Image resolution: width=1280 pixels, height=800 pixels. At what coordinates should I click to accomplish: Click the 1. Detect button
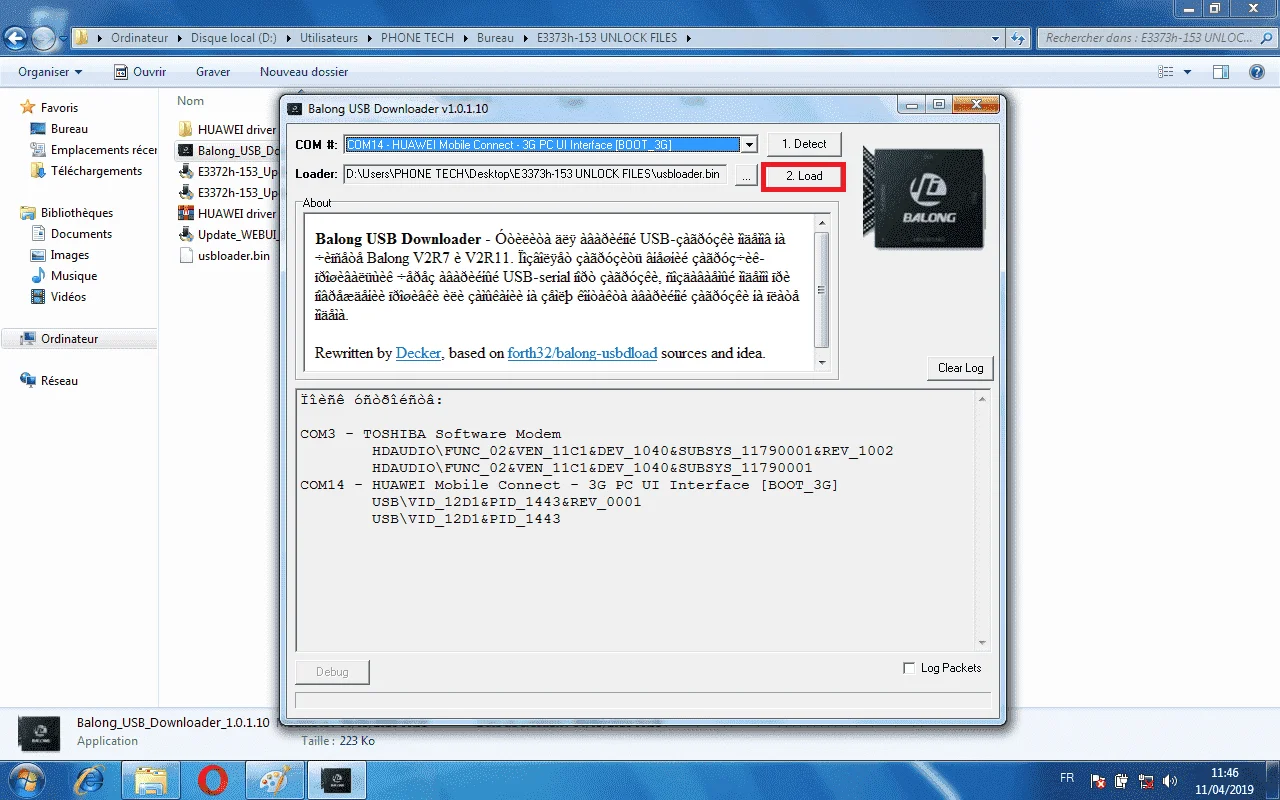tap(804, 144)
